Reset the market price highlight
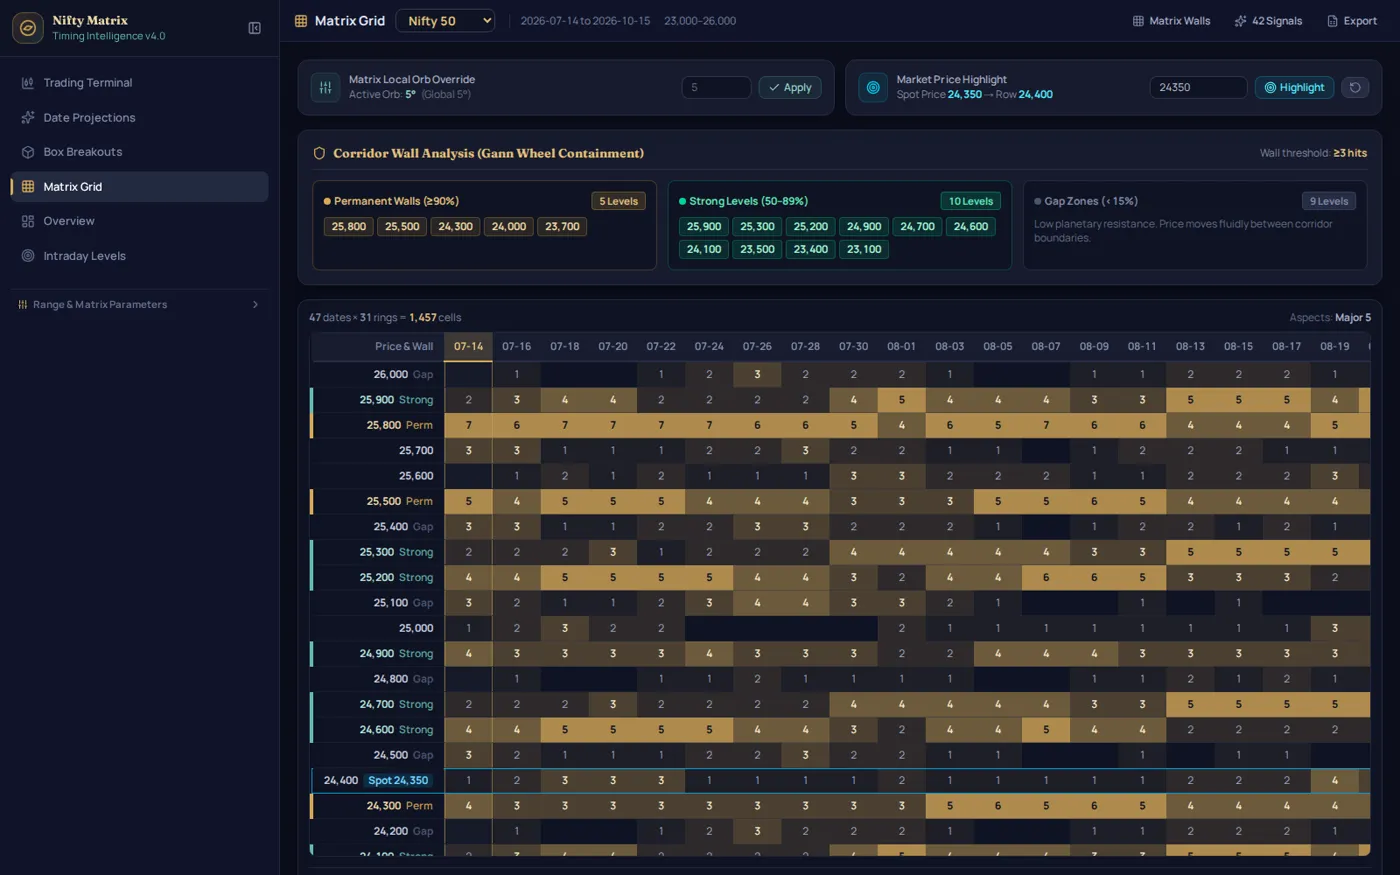 tap(1355, 88)
